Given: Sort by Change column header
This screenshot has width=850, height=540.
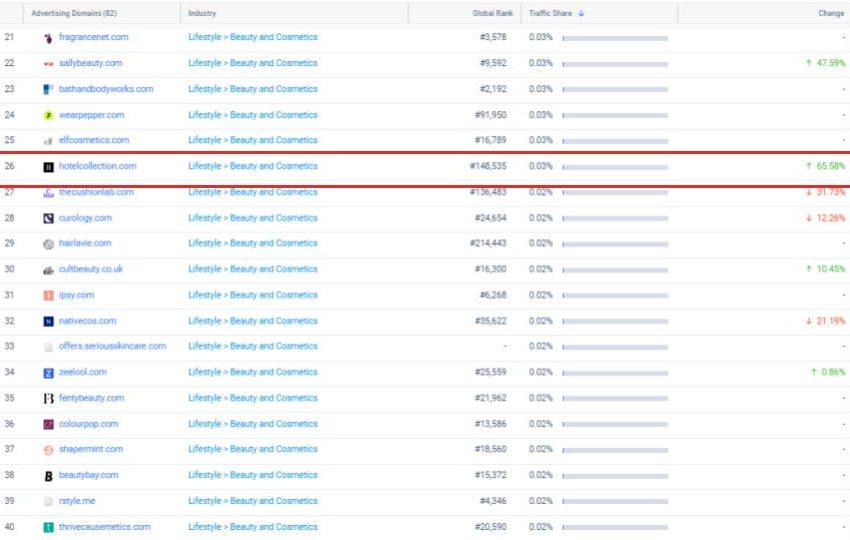Looking at the screenshot, I should (x=831, y=13).
